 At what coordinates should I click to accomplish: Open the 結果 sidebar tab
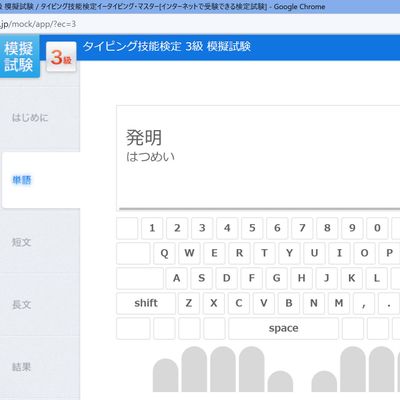click(x=40, y=367)
